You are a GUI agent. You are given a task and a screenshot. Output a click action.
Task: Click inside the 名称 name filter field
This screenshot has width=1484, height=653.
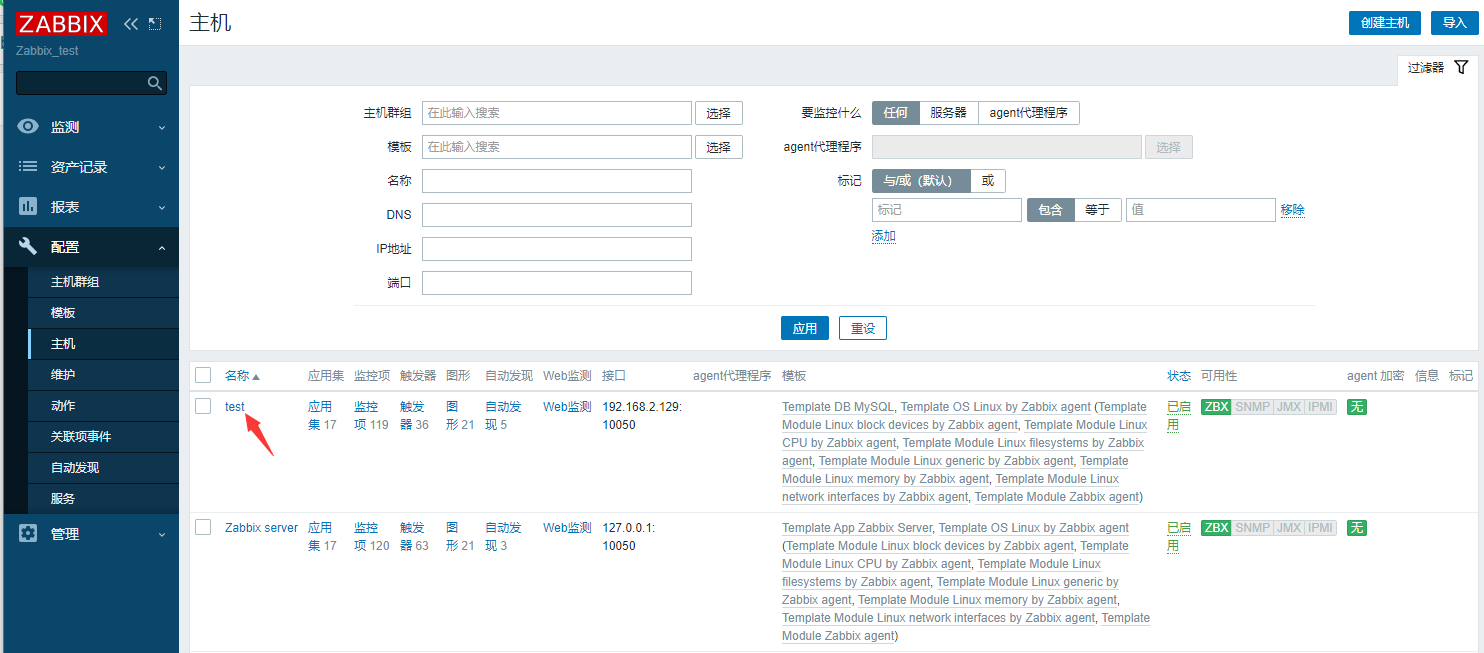click(556, 181)
